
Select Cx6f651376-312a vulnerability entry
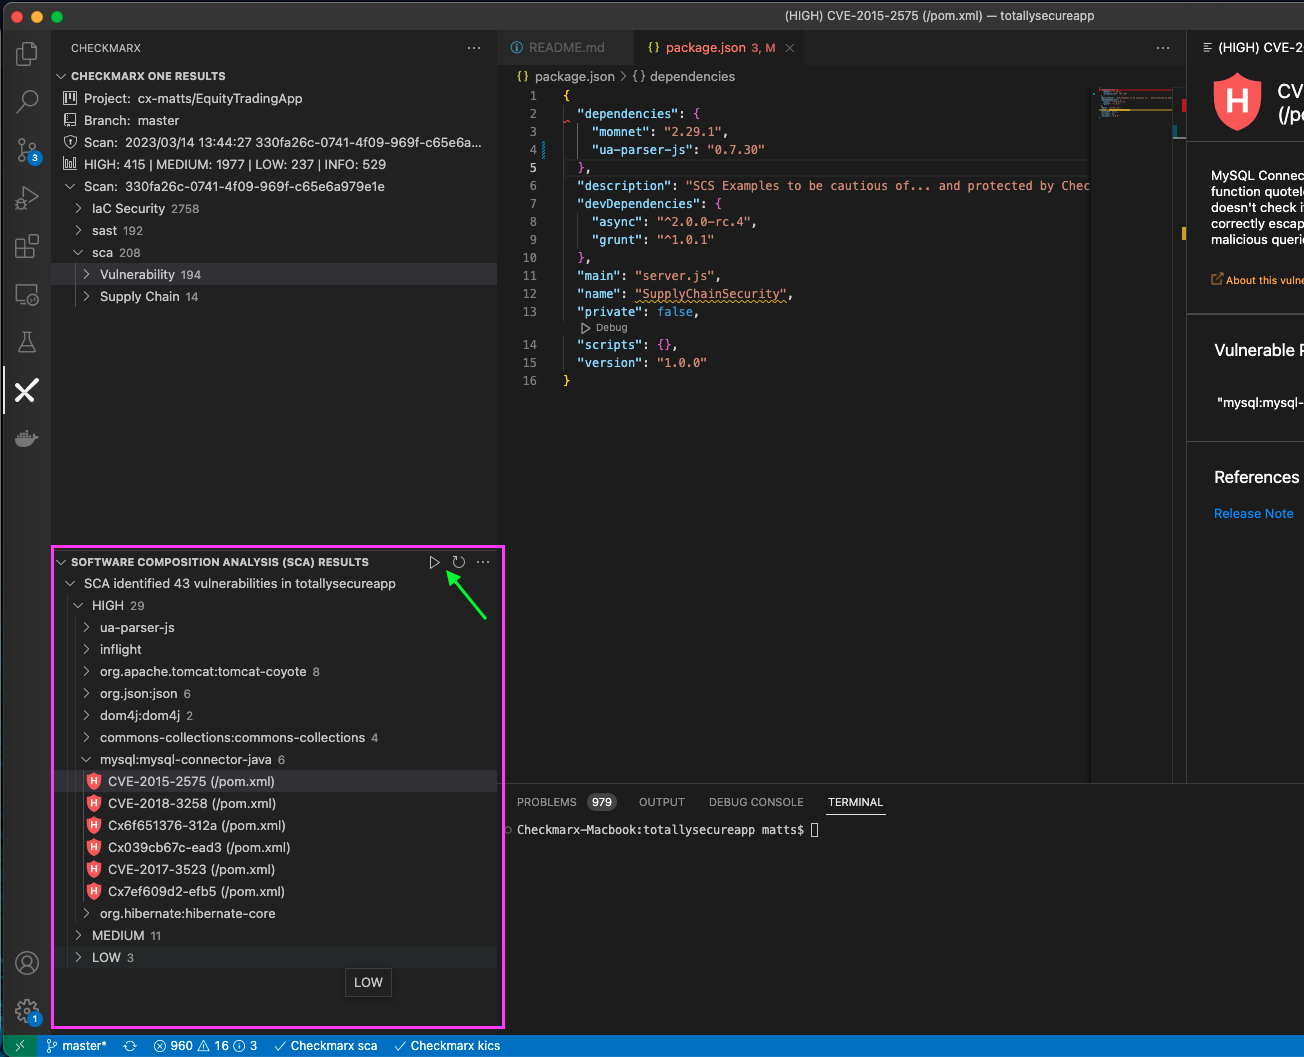274,825
